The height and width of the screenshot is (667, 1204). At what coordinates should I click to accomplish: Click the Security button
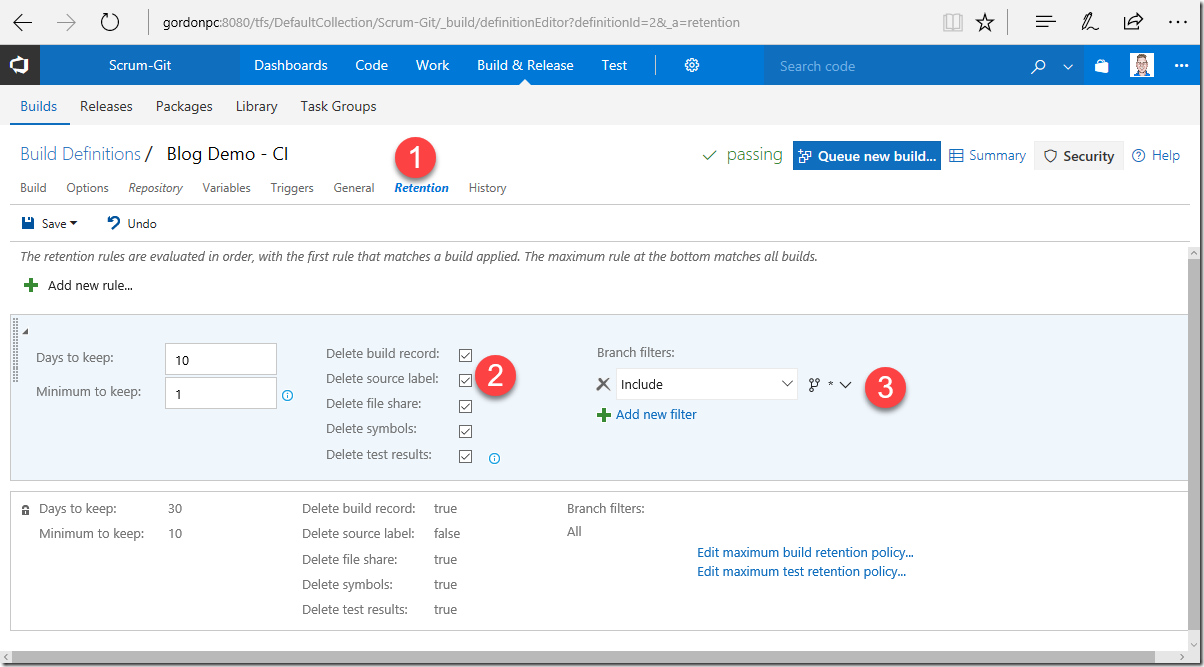point(1079,155)
